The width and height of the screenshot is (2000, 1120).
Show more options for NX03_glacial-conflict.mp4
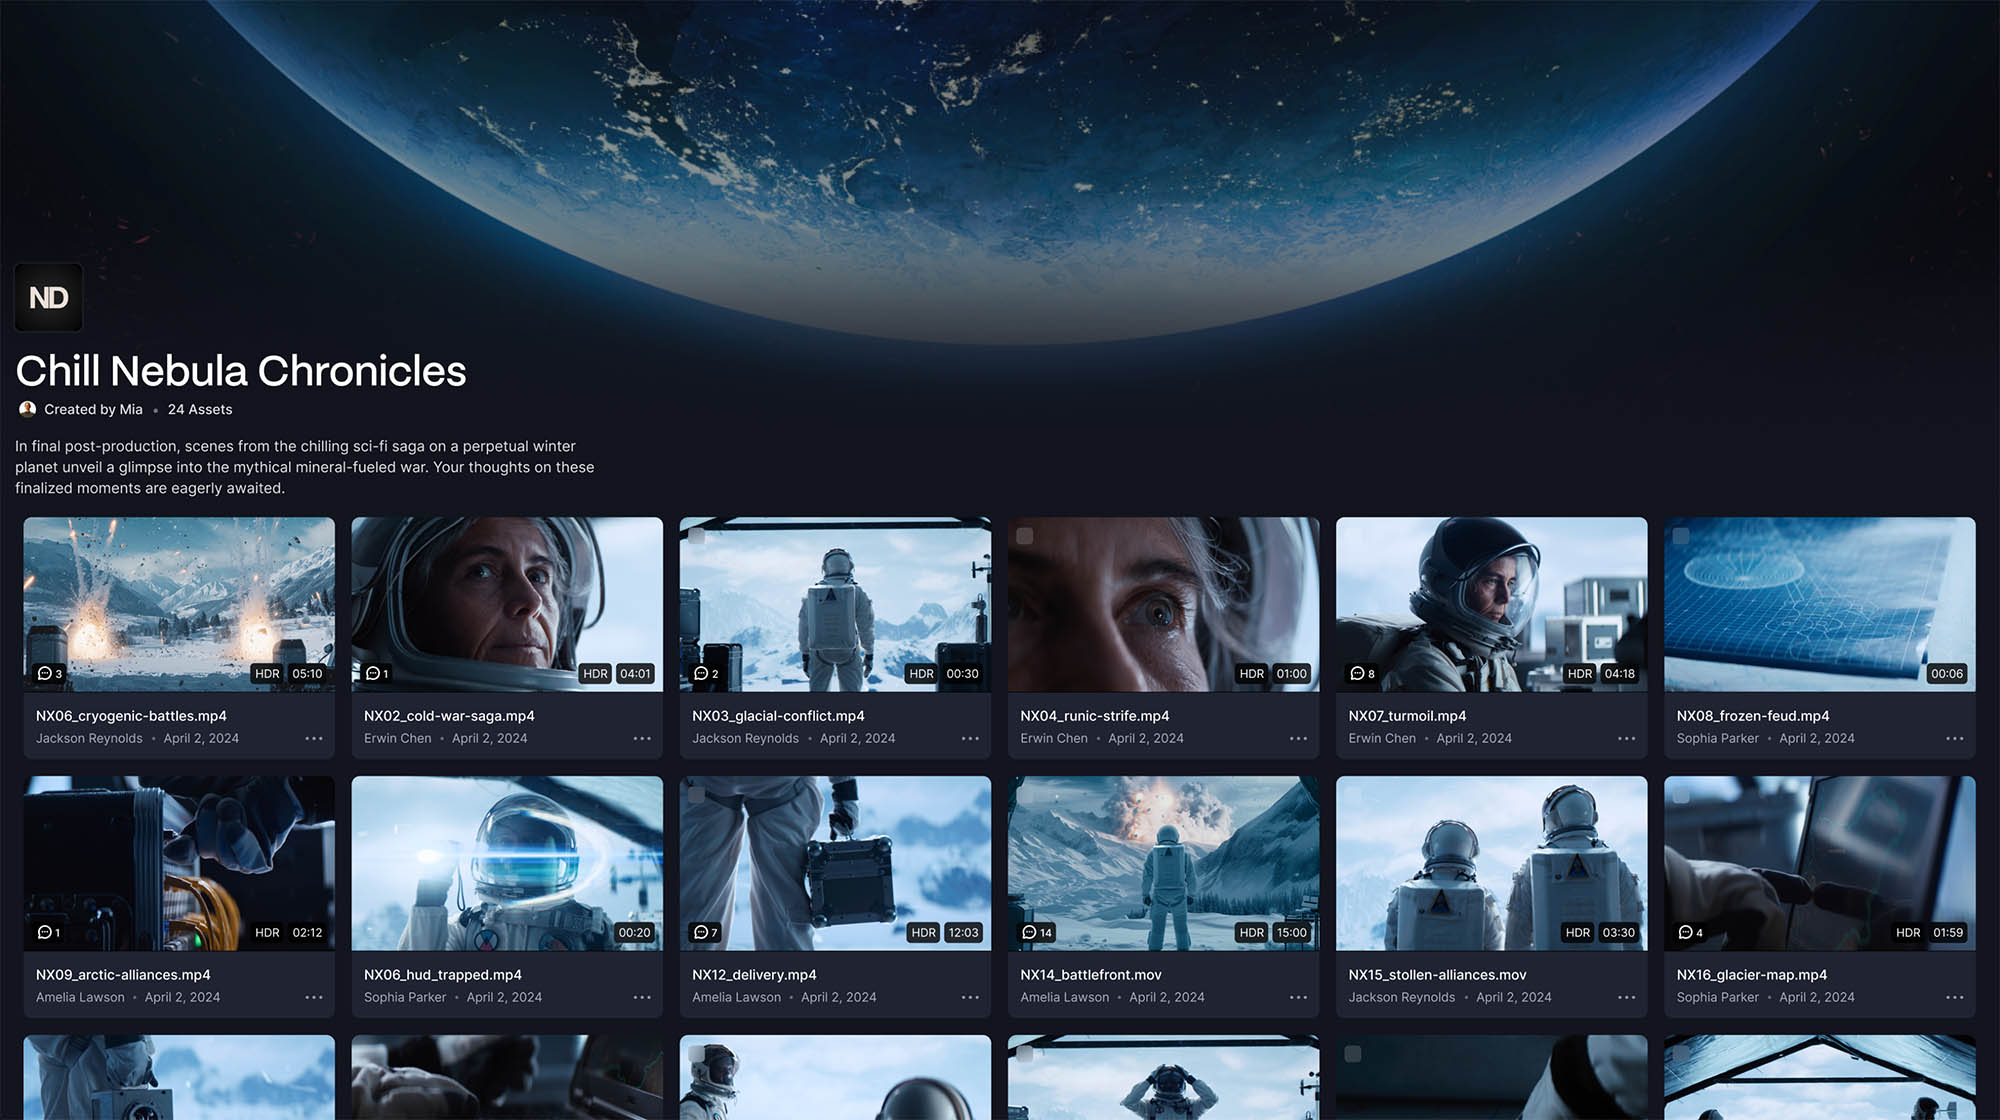point(970,739)
